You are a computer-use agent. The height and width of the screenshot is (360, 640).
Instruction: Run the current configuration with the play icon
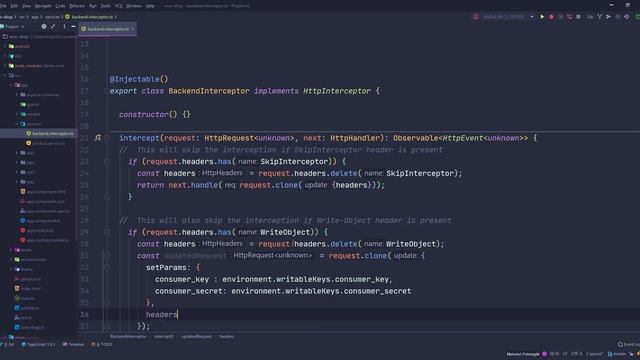(542, 17)
